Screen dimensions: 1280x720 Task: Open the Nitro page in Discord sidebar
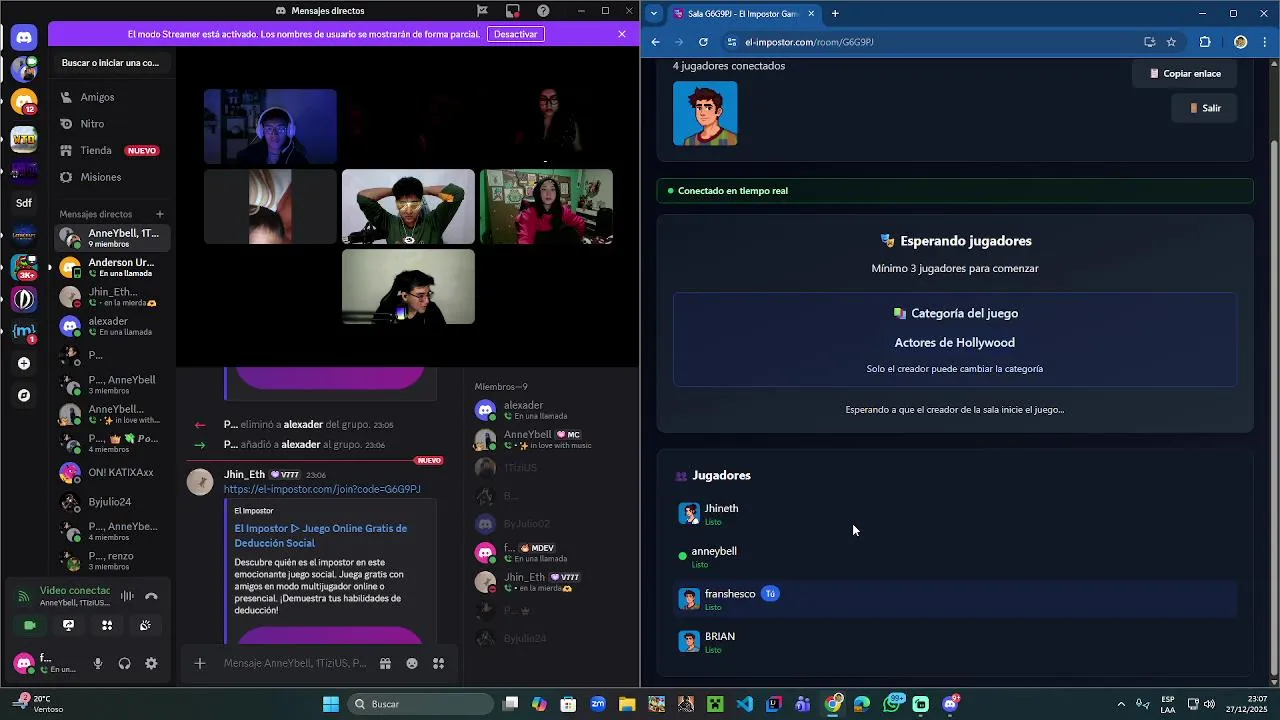coord(112,124)
